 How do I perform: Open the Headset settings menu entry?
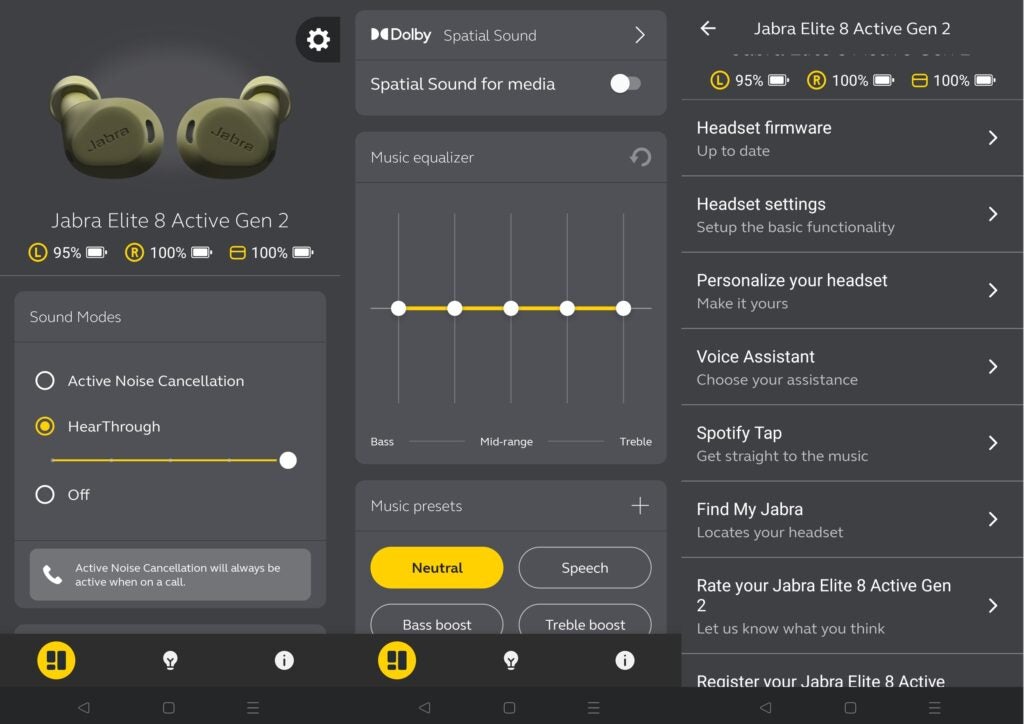[x=852, y=215]
